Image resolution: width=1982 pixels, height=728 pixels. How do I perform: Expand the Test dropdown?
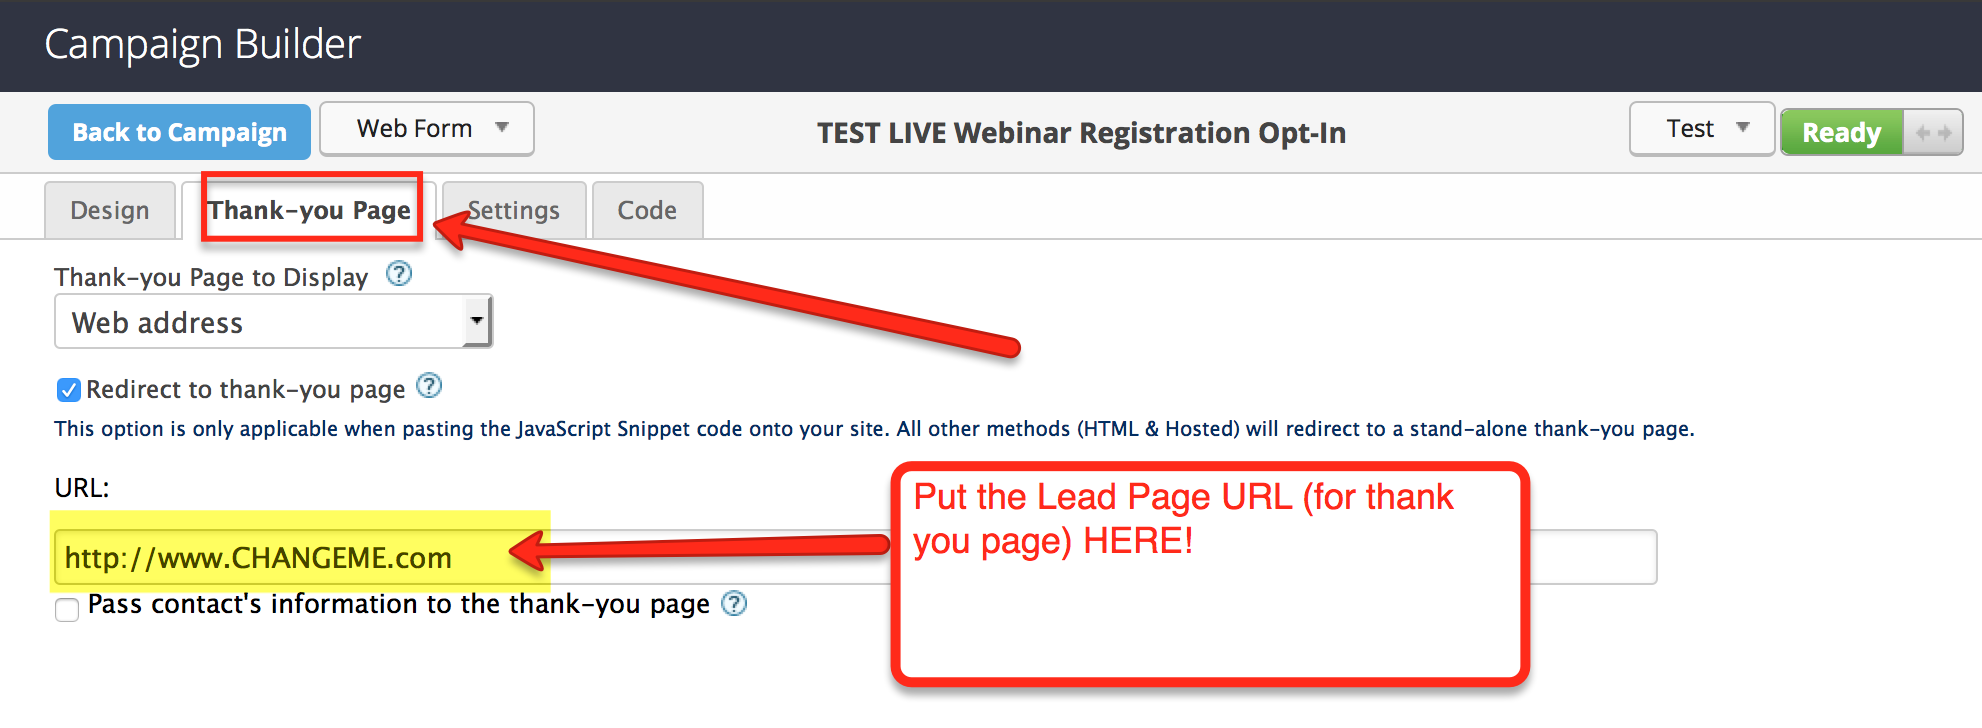click(x=1701, y=129)
